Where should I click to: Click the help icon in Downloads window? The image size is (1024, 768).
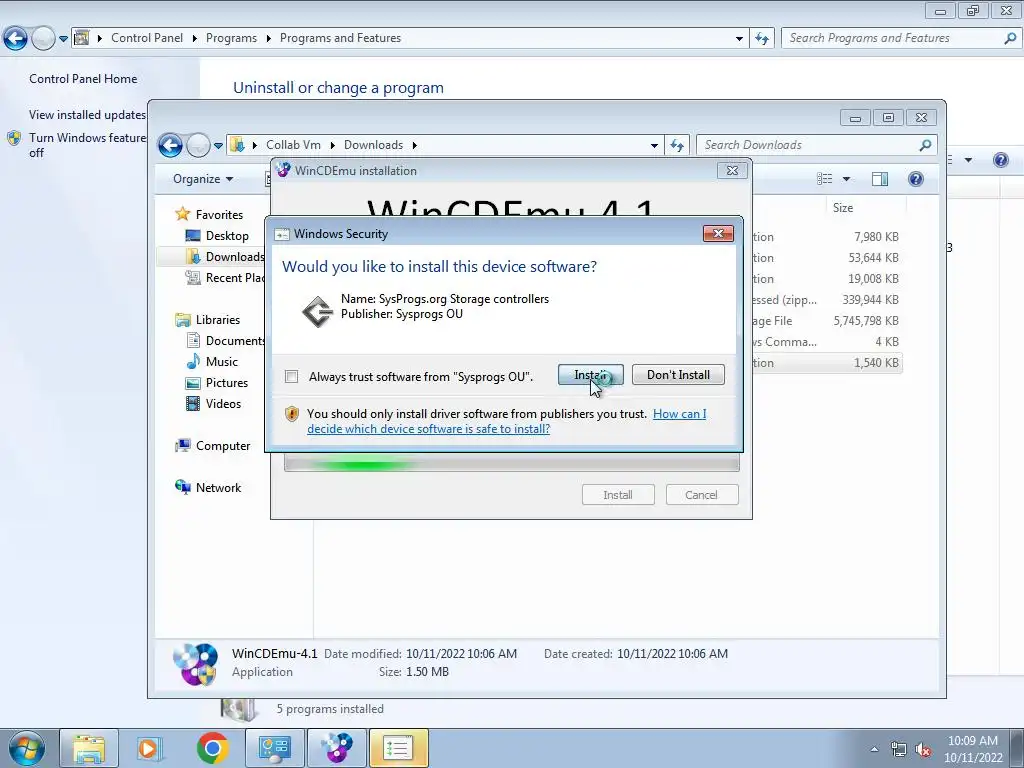coord(916,179)
